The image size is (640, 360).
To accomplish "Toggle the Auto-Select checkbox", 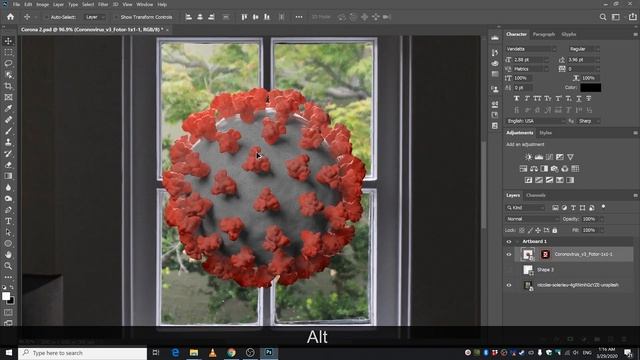I will click(46, 17).
